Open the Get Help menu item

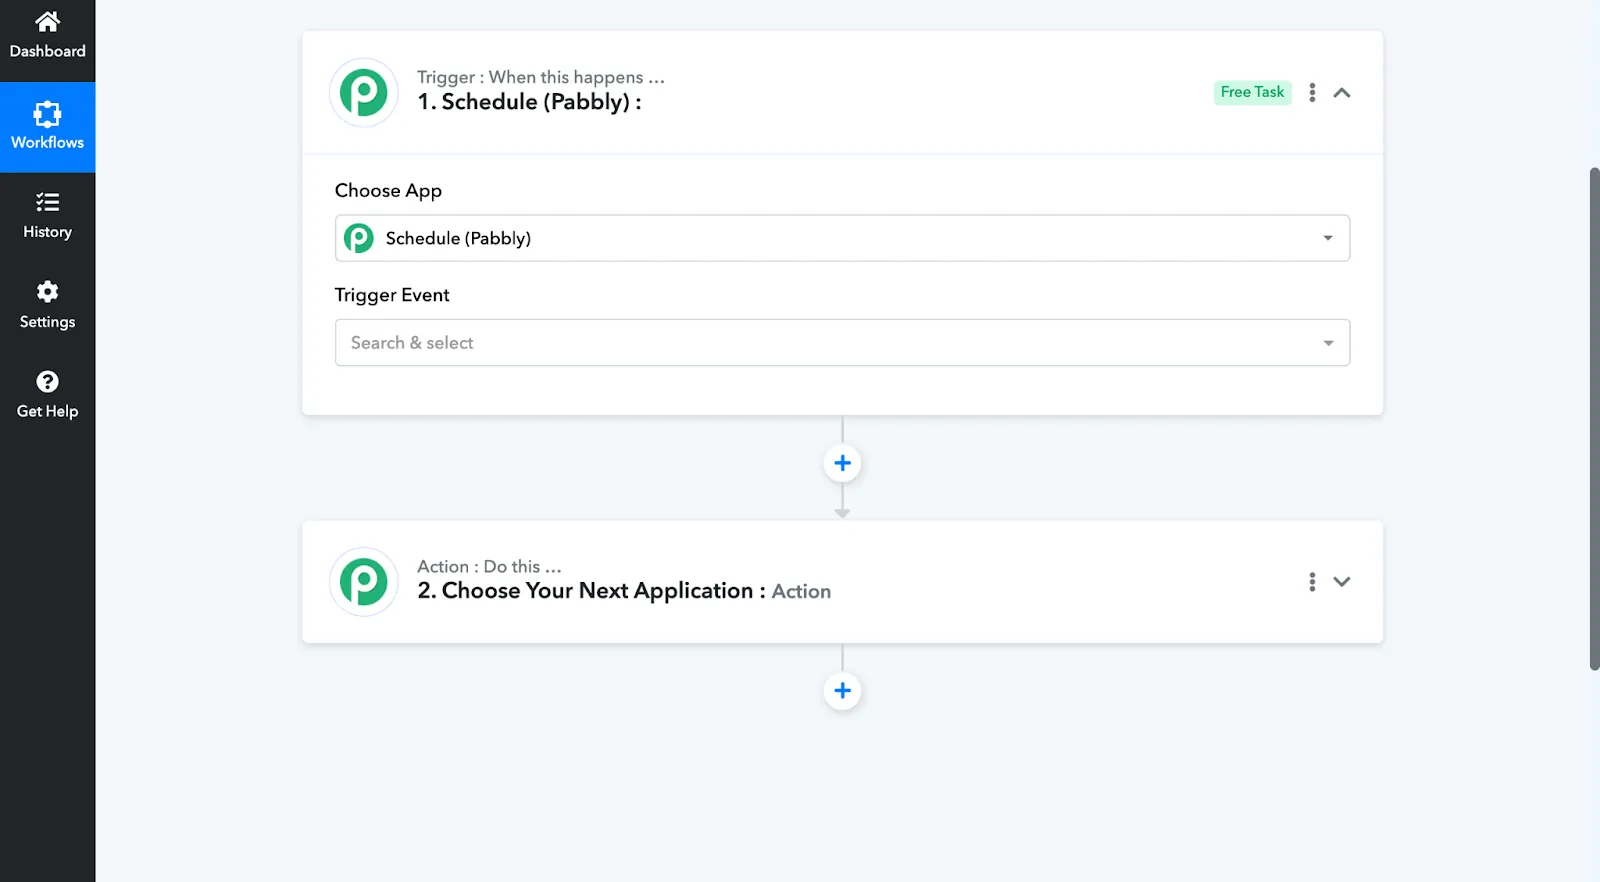(47, 396)
